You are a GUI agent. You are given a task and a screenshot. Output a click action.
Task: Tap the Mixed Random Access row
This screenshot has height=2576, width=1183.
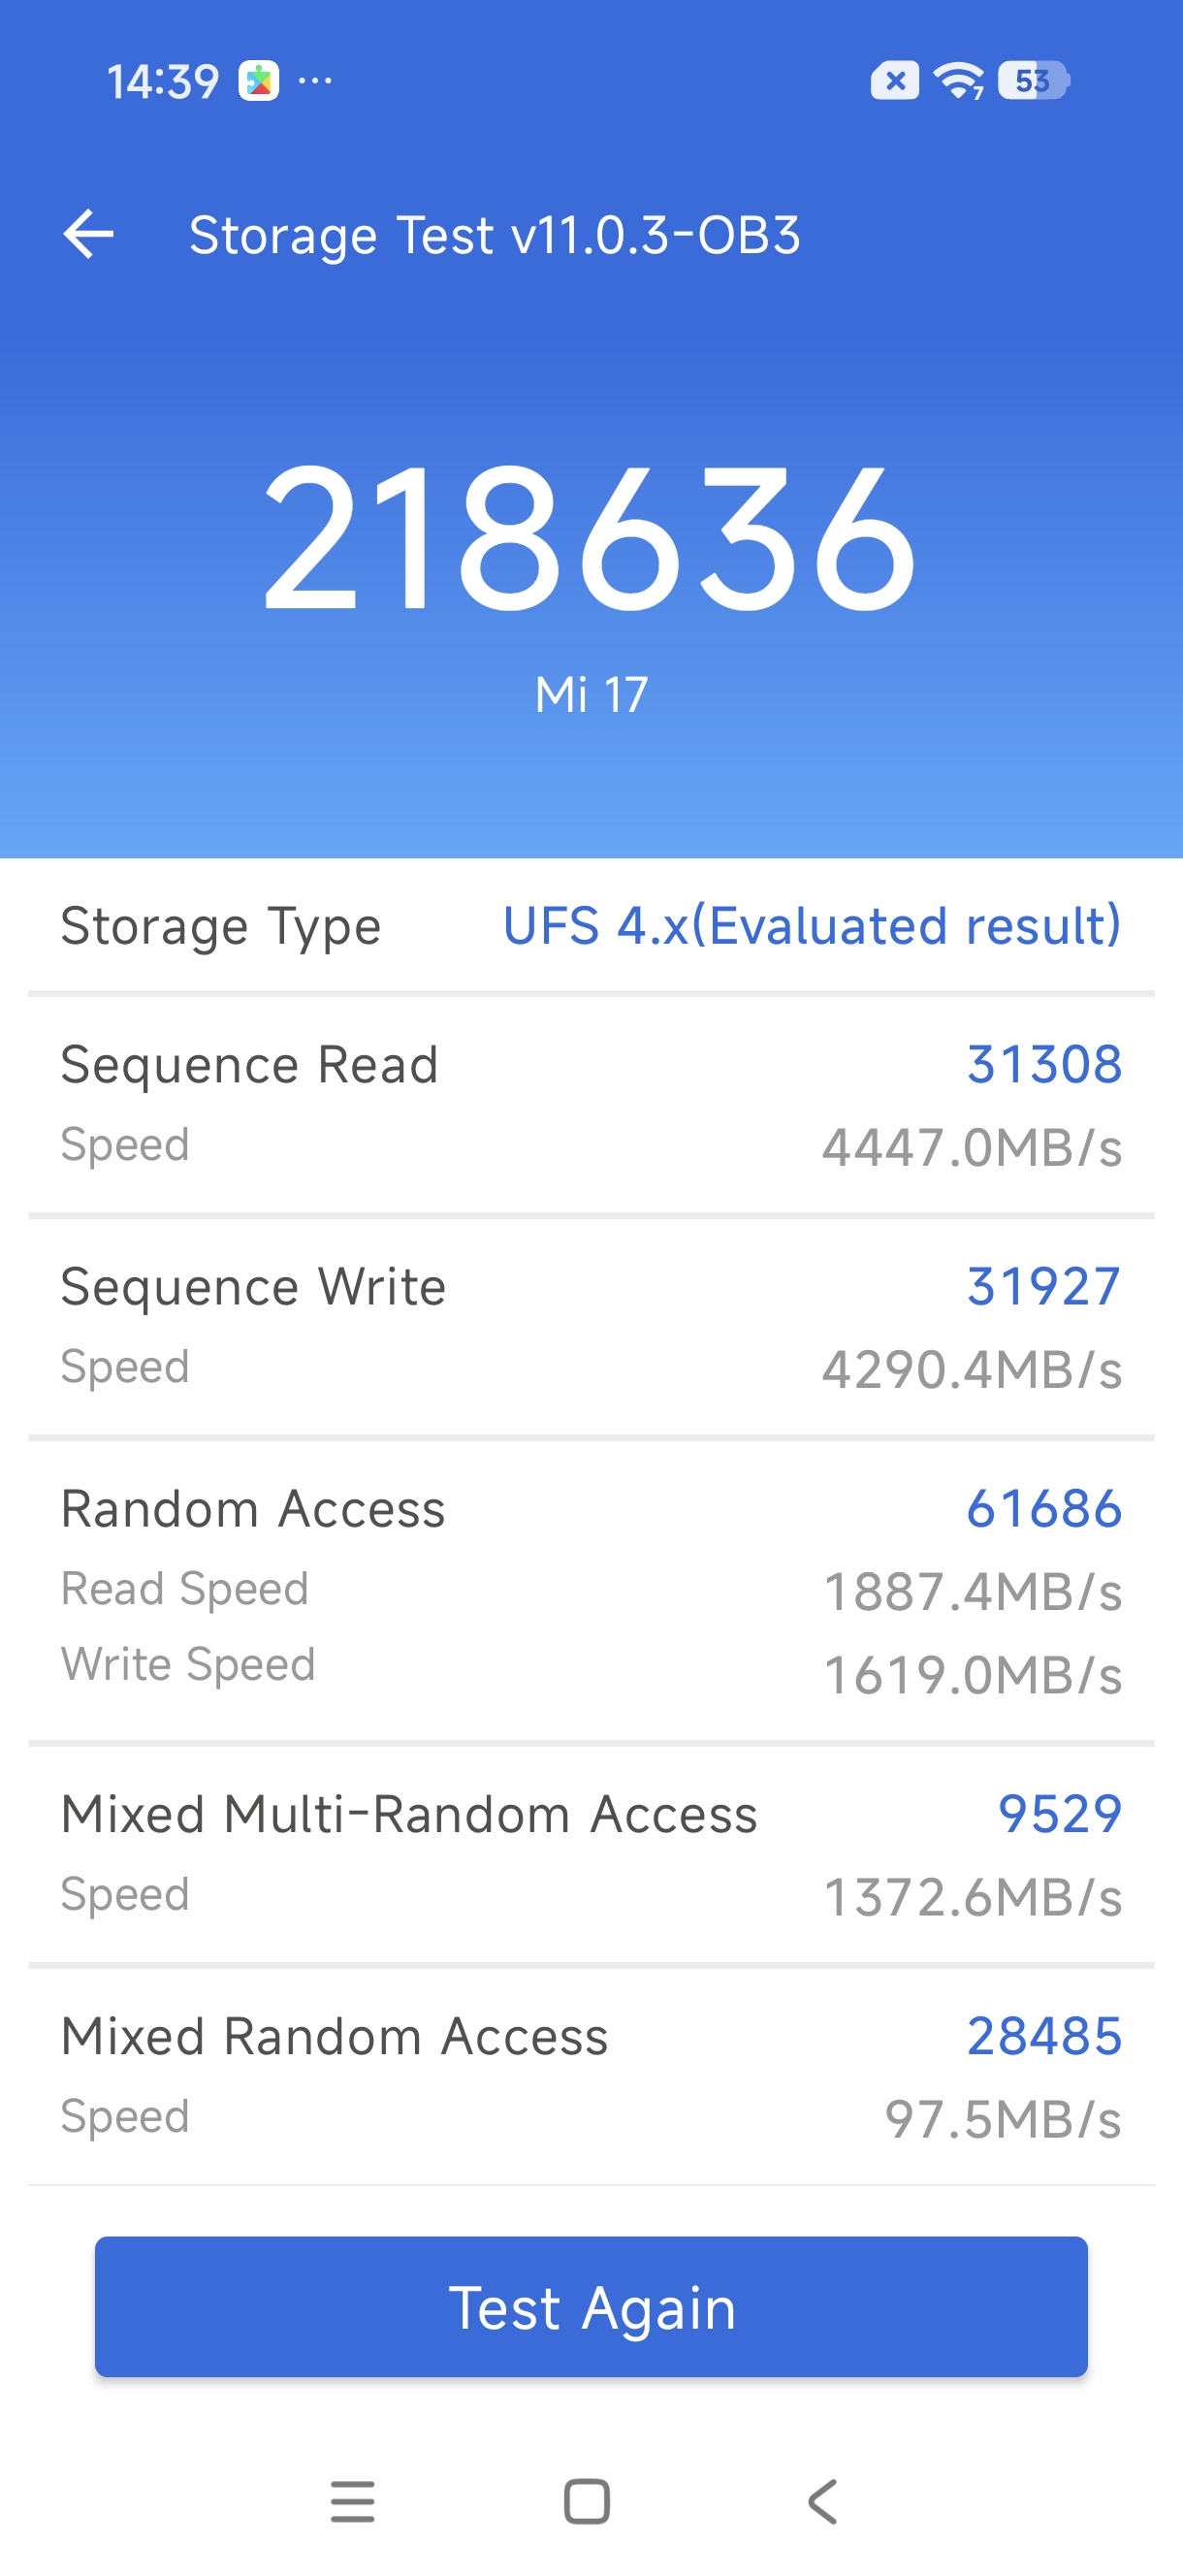[x=591, y=2075]
